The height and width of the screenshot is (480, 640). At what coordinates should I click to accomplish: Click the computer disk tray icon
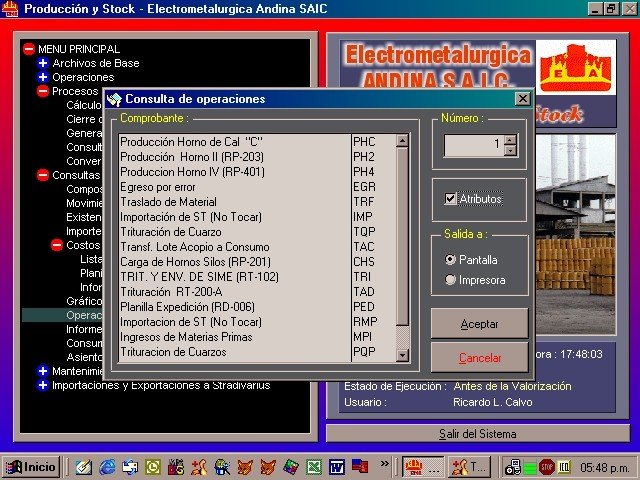(512, 467)
